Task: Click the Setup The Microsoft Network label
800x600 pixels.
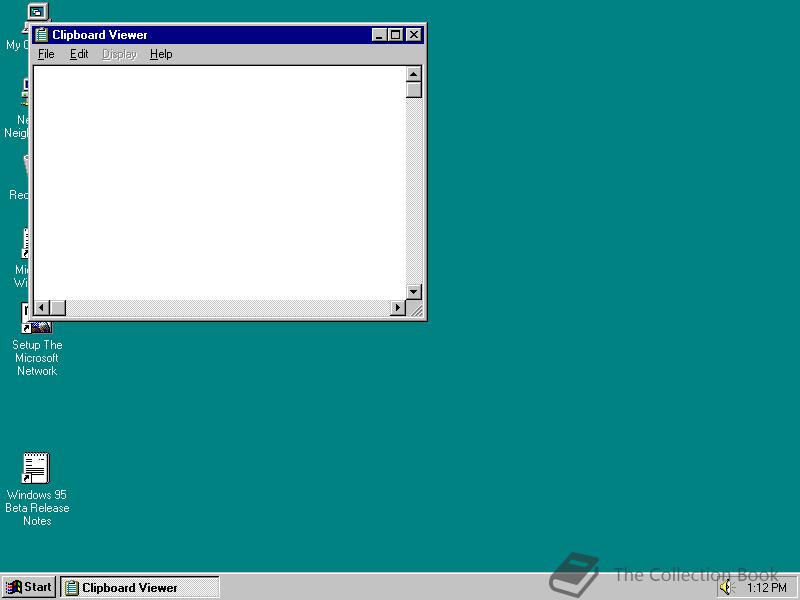Action: pos(37,358)
